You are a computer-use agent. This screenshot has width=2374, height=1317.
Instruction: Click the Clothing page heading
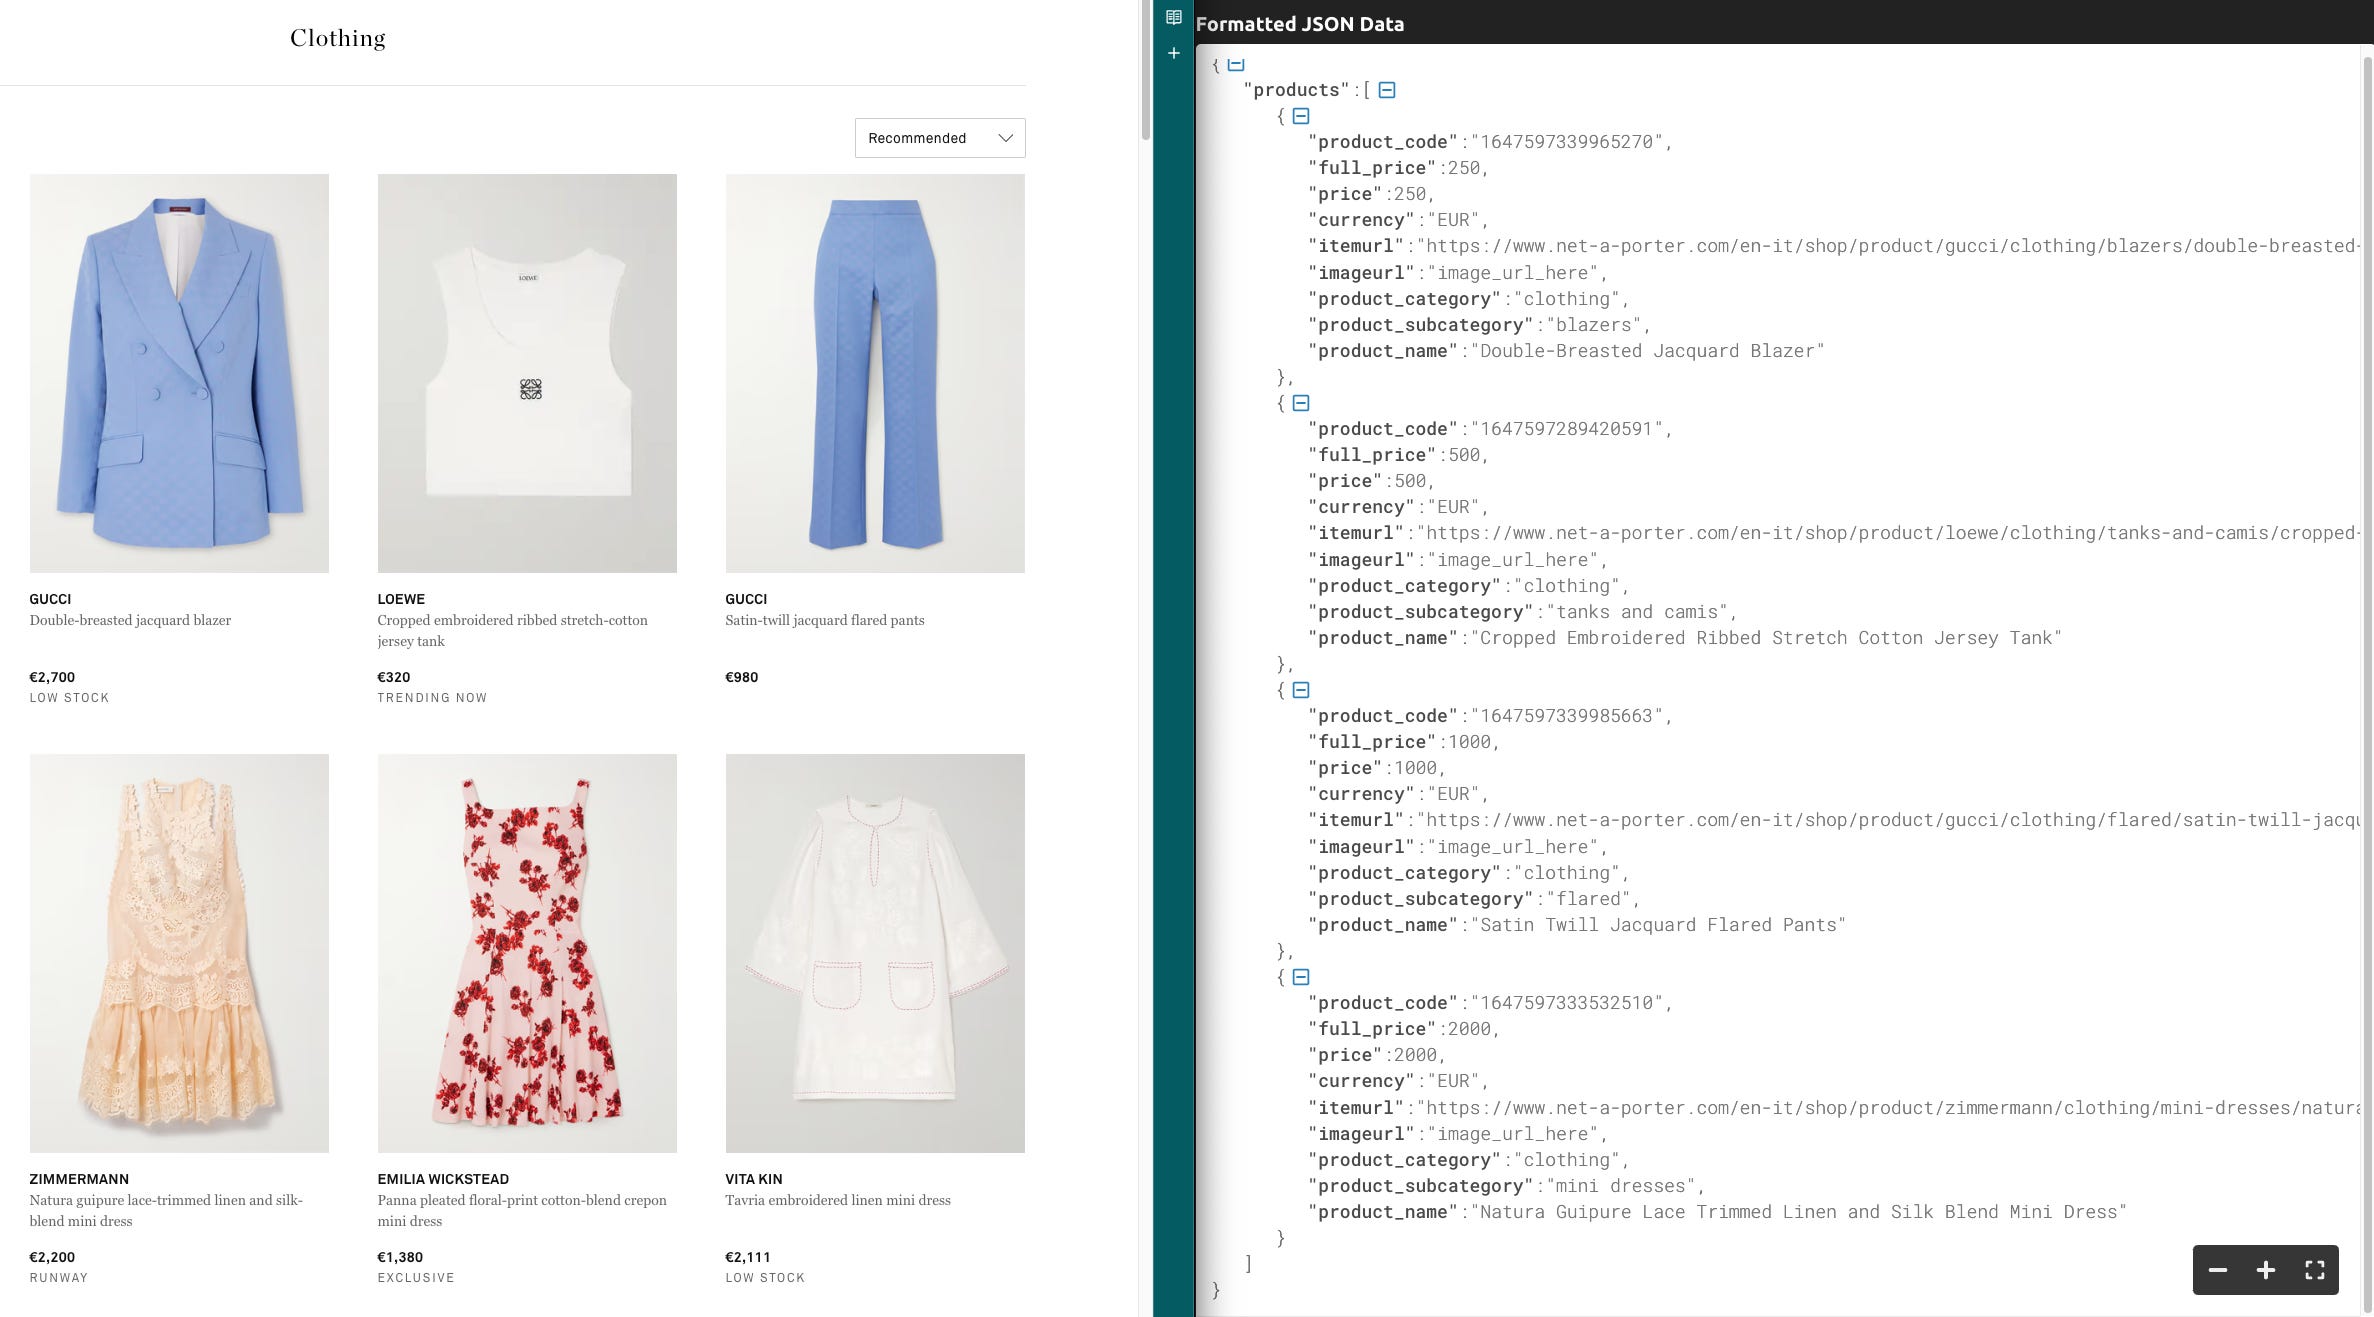pyautogui.click(x=337, y=38)
